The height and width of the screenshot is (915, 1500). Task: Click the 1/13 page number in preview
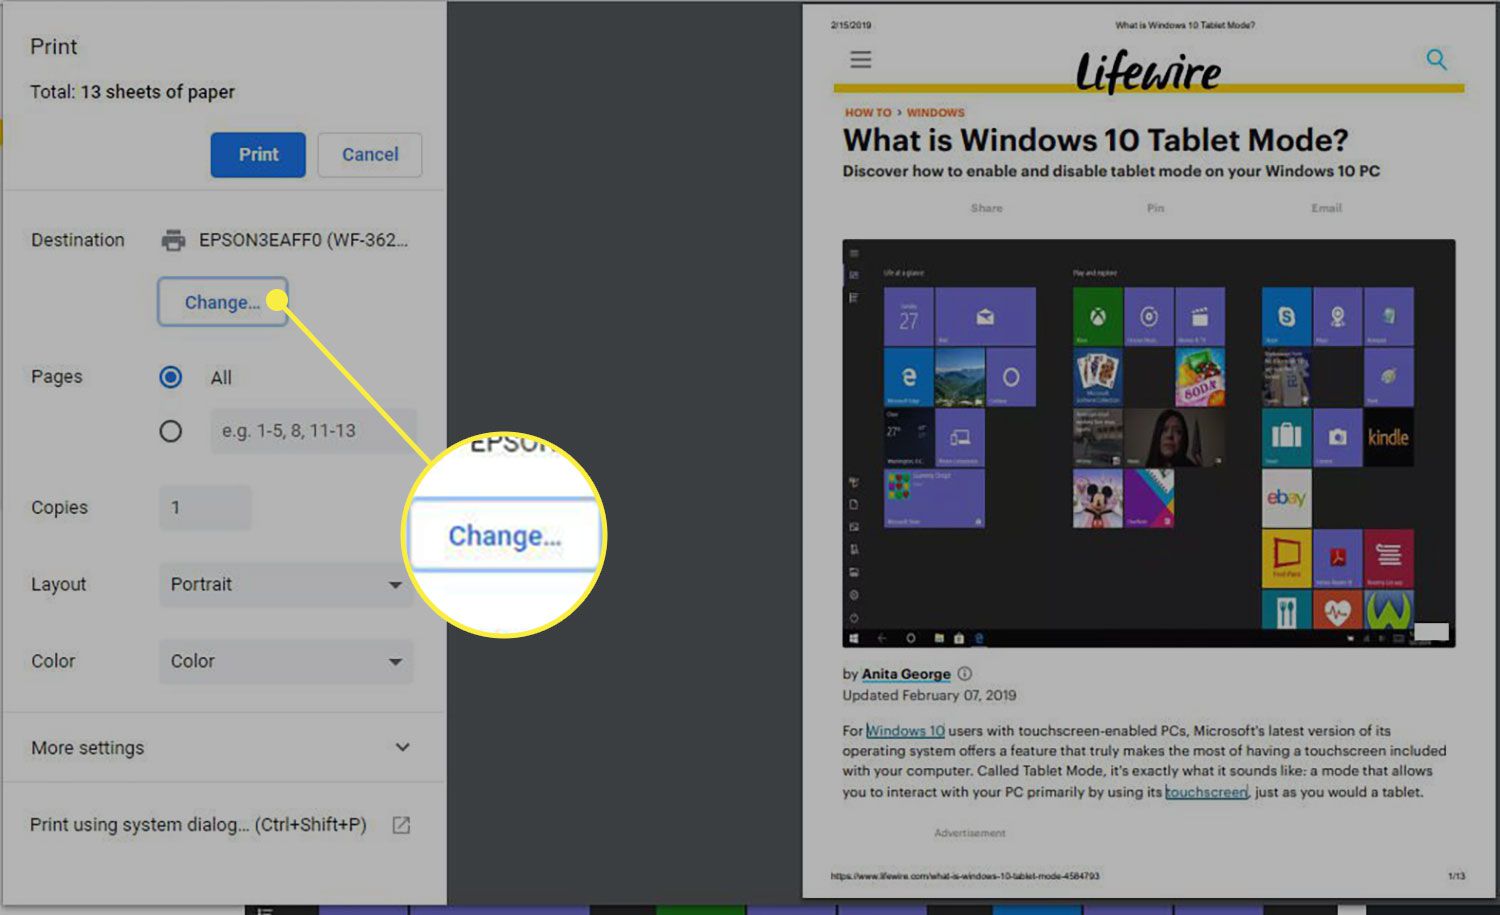(x=1456, y=876)
